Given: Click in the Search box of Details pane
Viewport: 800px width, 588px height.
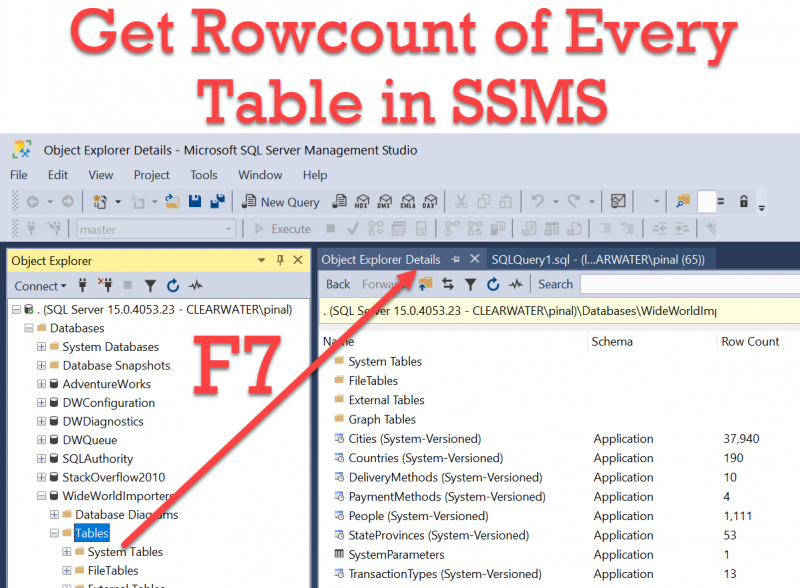Looking at the screenshot, I should [690, 284].
